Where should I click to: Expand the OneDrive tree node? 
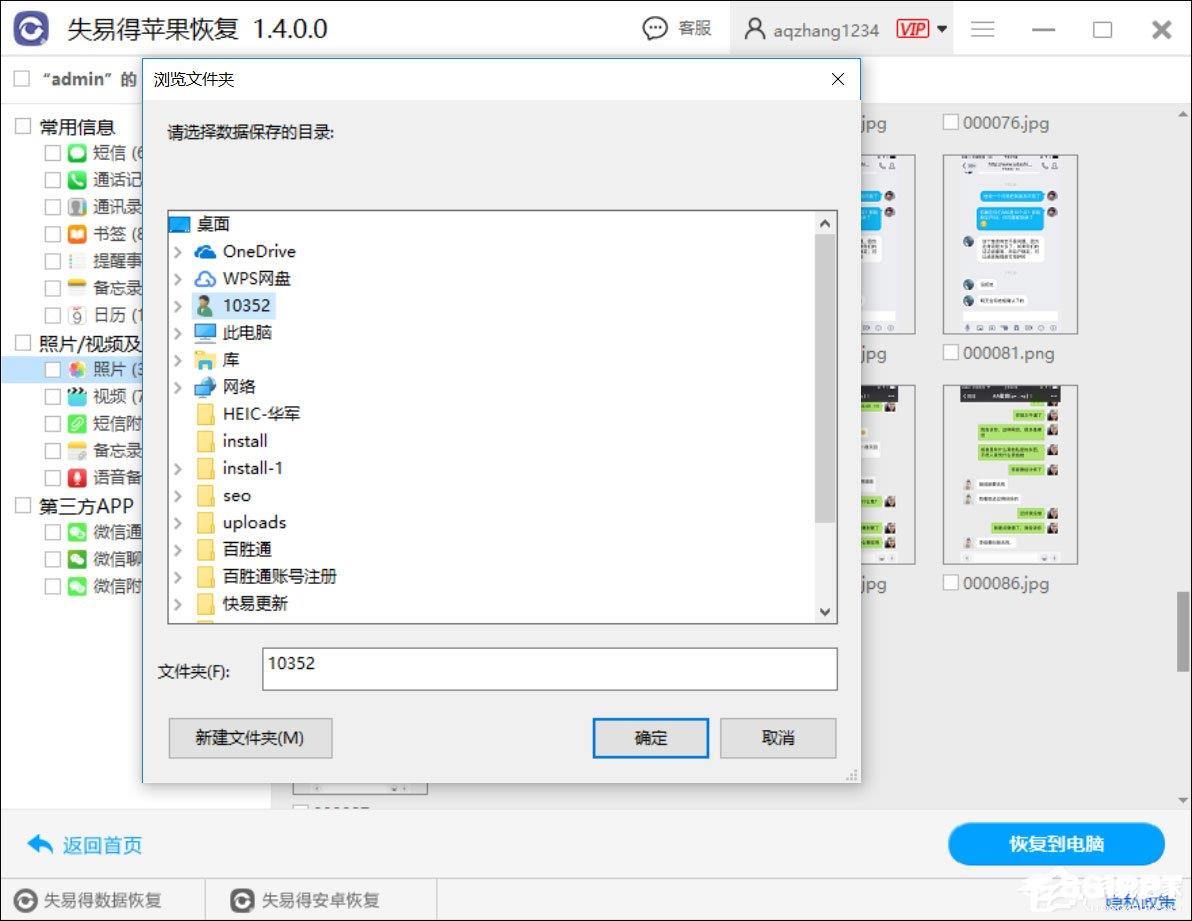click(178, 252)
